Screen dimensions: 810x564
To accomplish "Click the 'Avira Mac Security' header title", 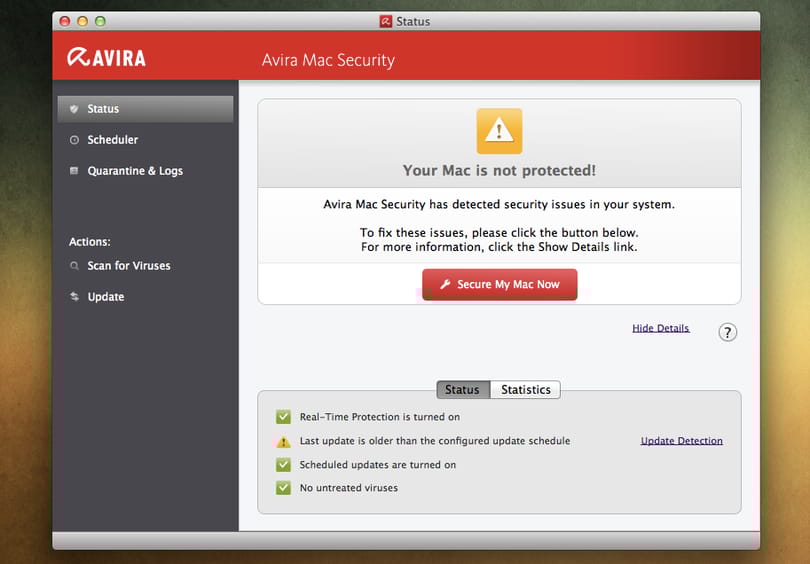I will coord(328,60).
